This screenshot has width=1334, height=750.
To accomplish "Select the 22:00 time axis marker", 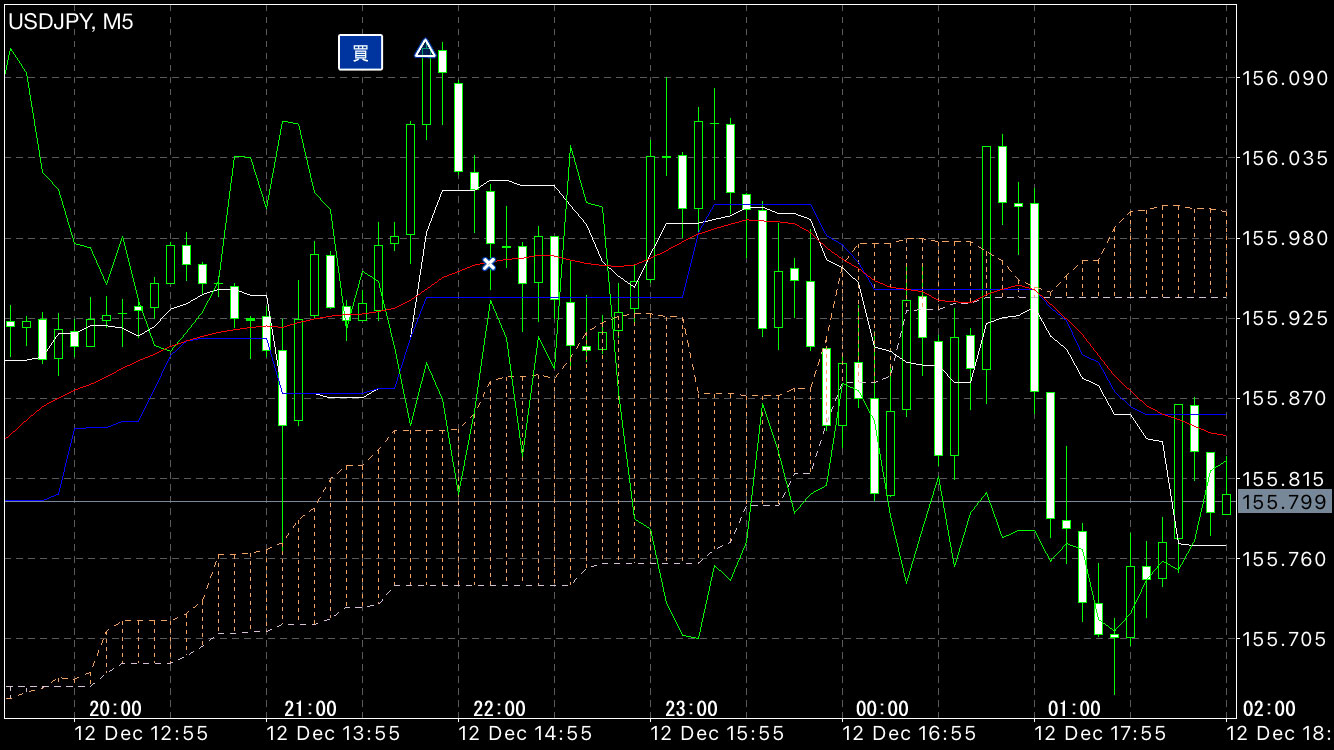I will tap(499, 709).
